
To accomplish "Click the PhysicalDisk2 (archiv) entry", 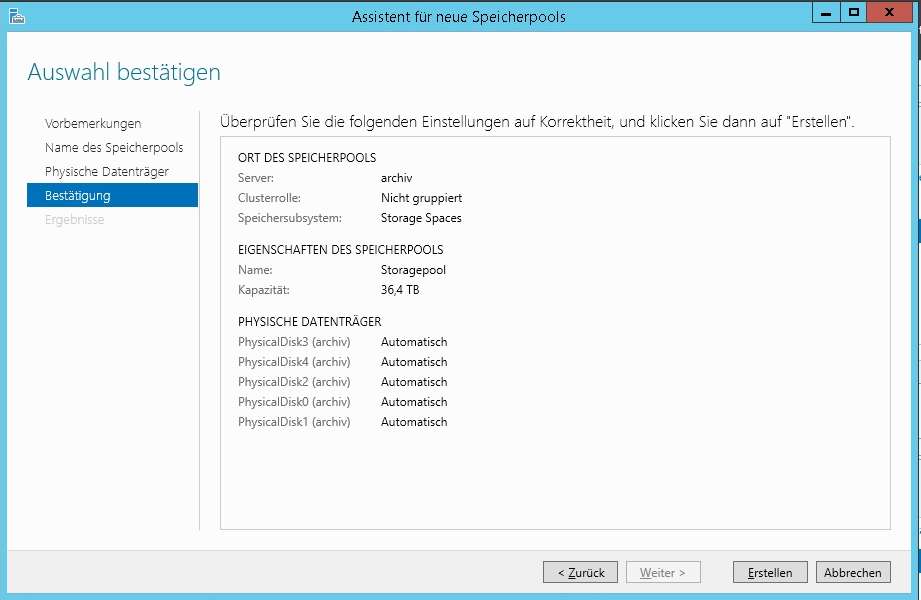I will click(x=294, y=382).
